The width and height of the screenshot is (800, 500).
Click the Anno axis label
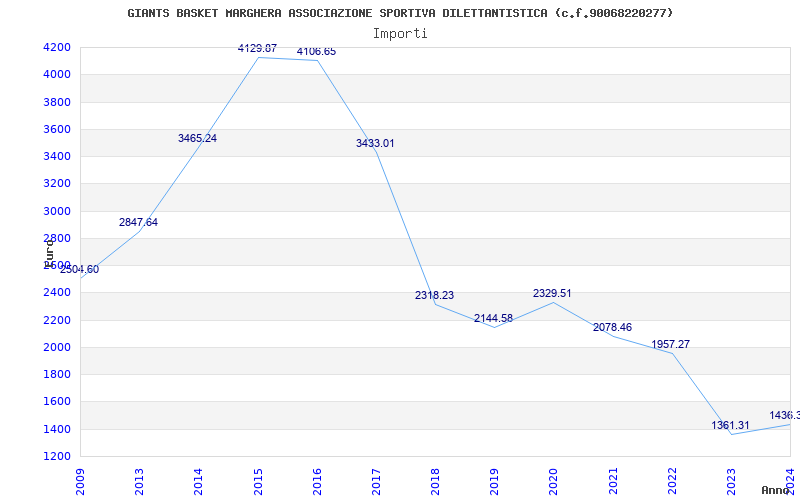774,490
